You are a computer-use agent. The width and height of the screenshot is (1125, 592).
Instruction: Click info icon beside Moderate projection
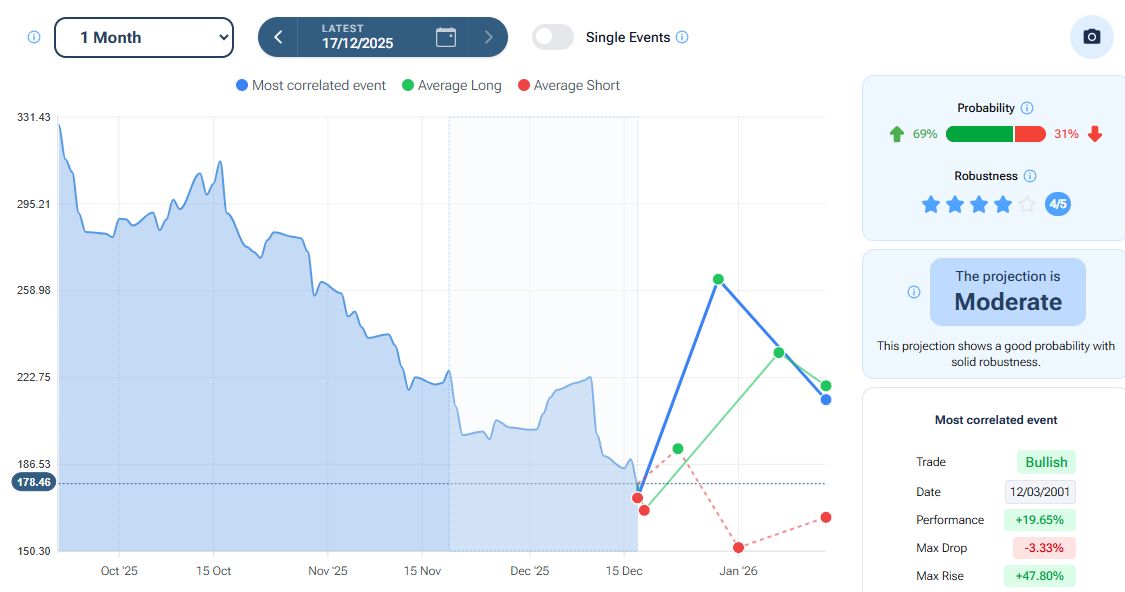click(913, 292)
